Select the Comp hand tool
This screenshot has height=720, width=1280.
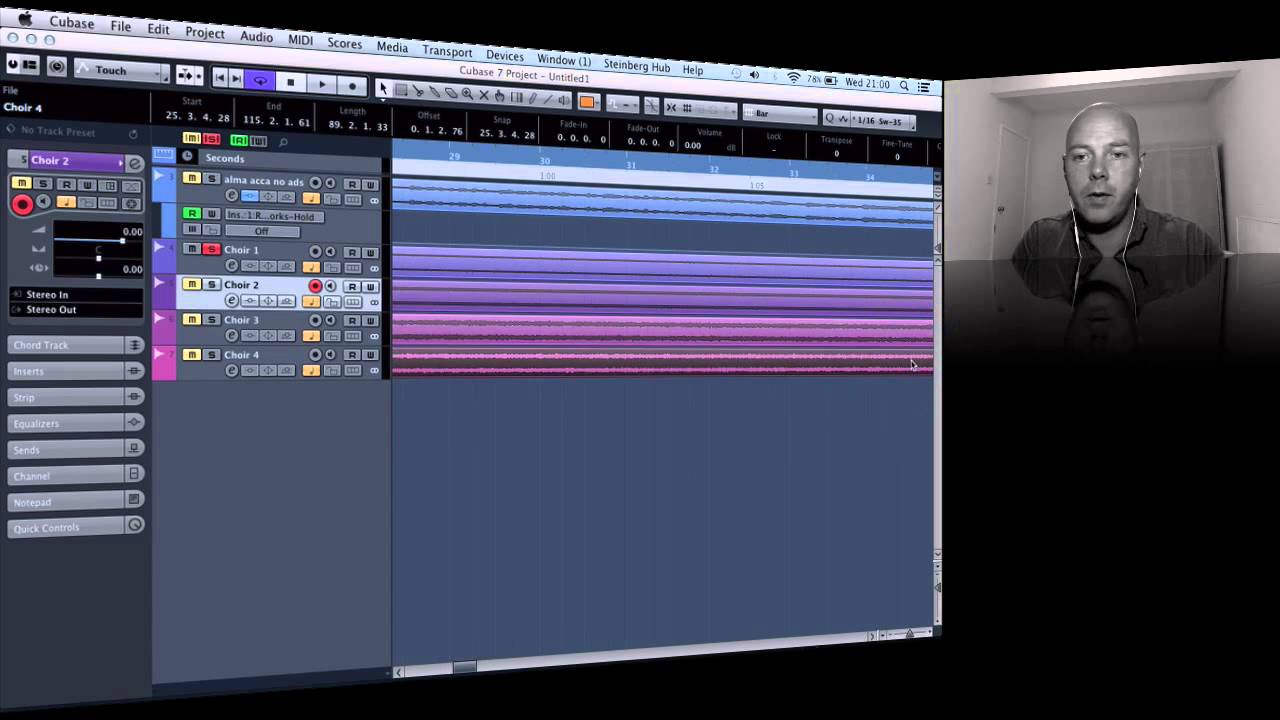pos(499,96)
